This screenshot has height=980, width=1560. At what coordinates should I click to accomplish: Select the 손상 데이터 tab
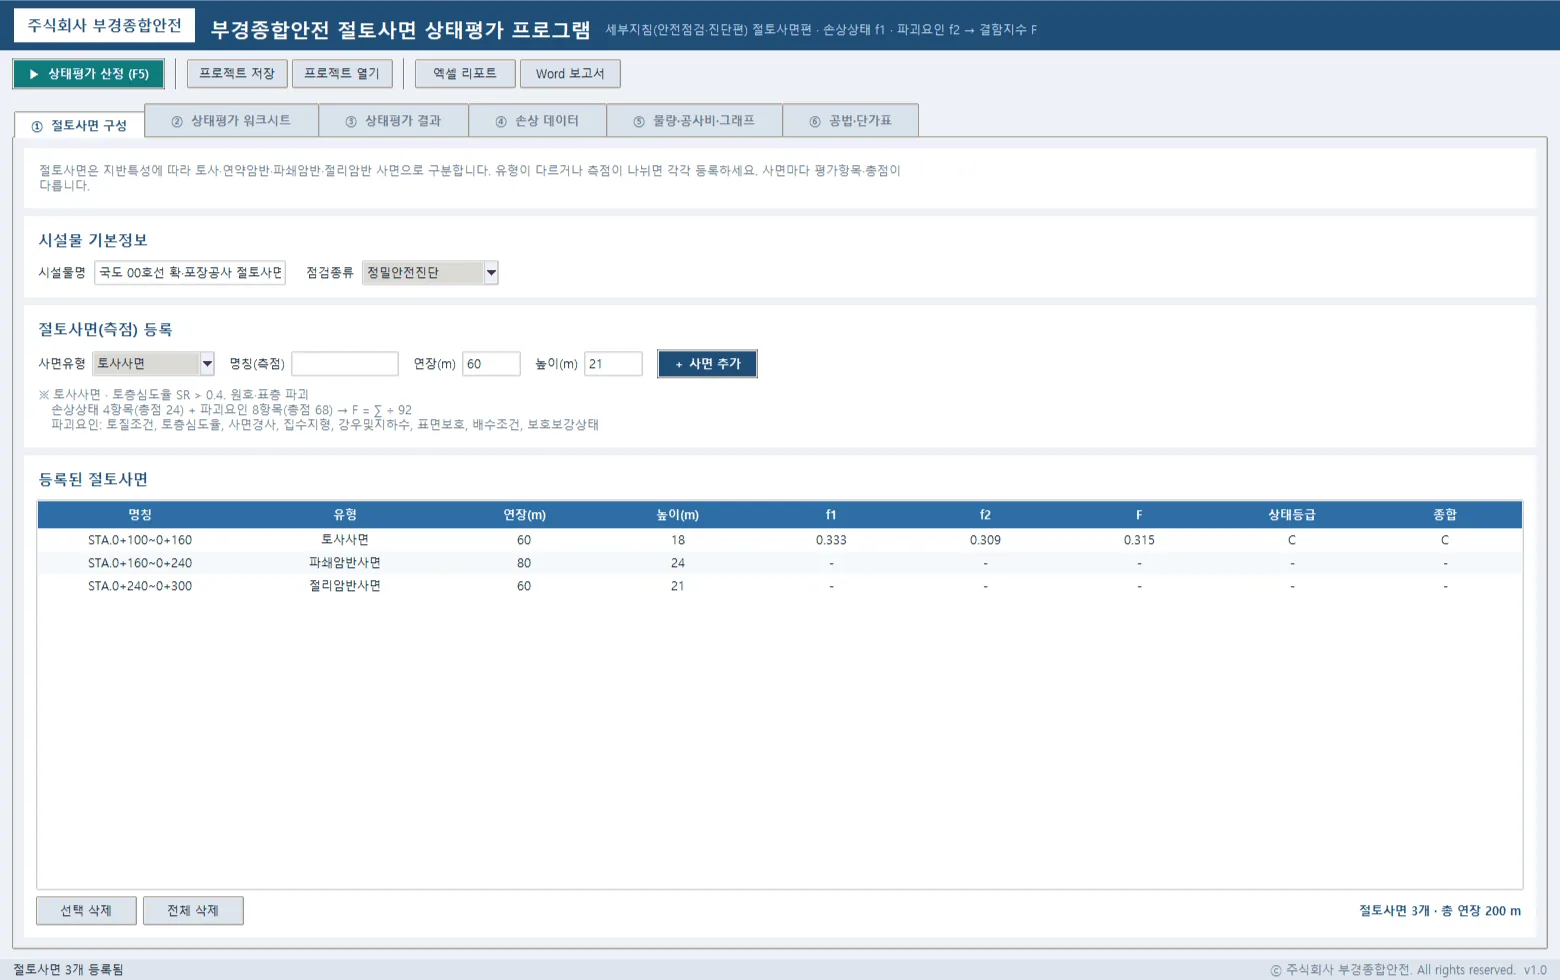[537, 120]
